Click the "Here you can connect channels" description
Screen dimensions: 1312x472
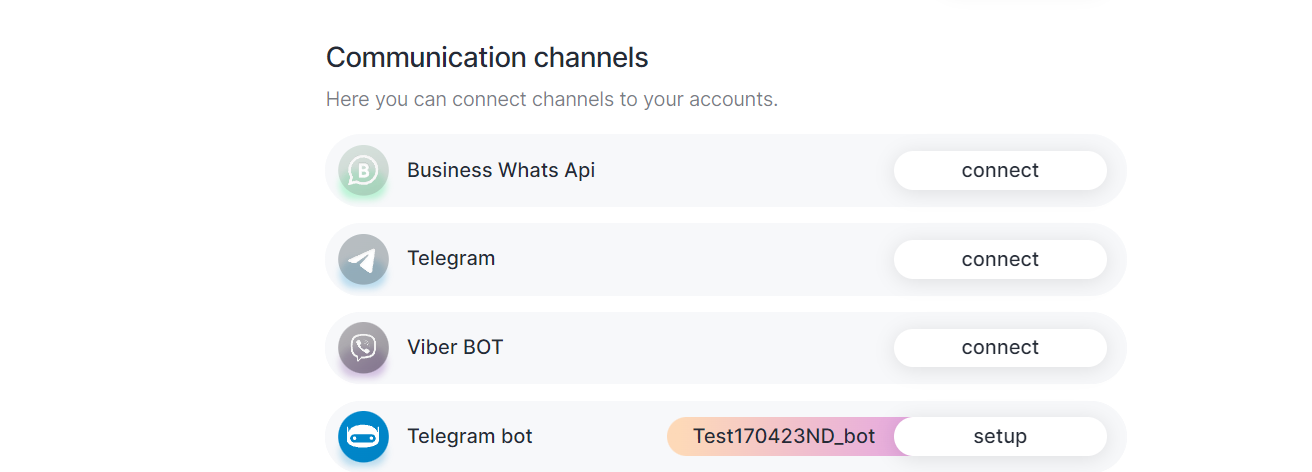point(551,100)
